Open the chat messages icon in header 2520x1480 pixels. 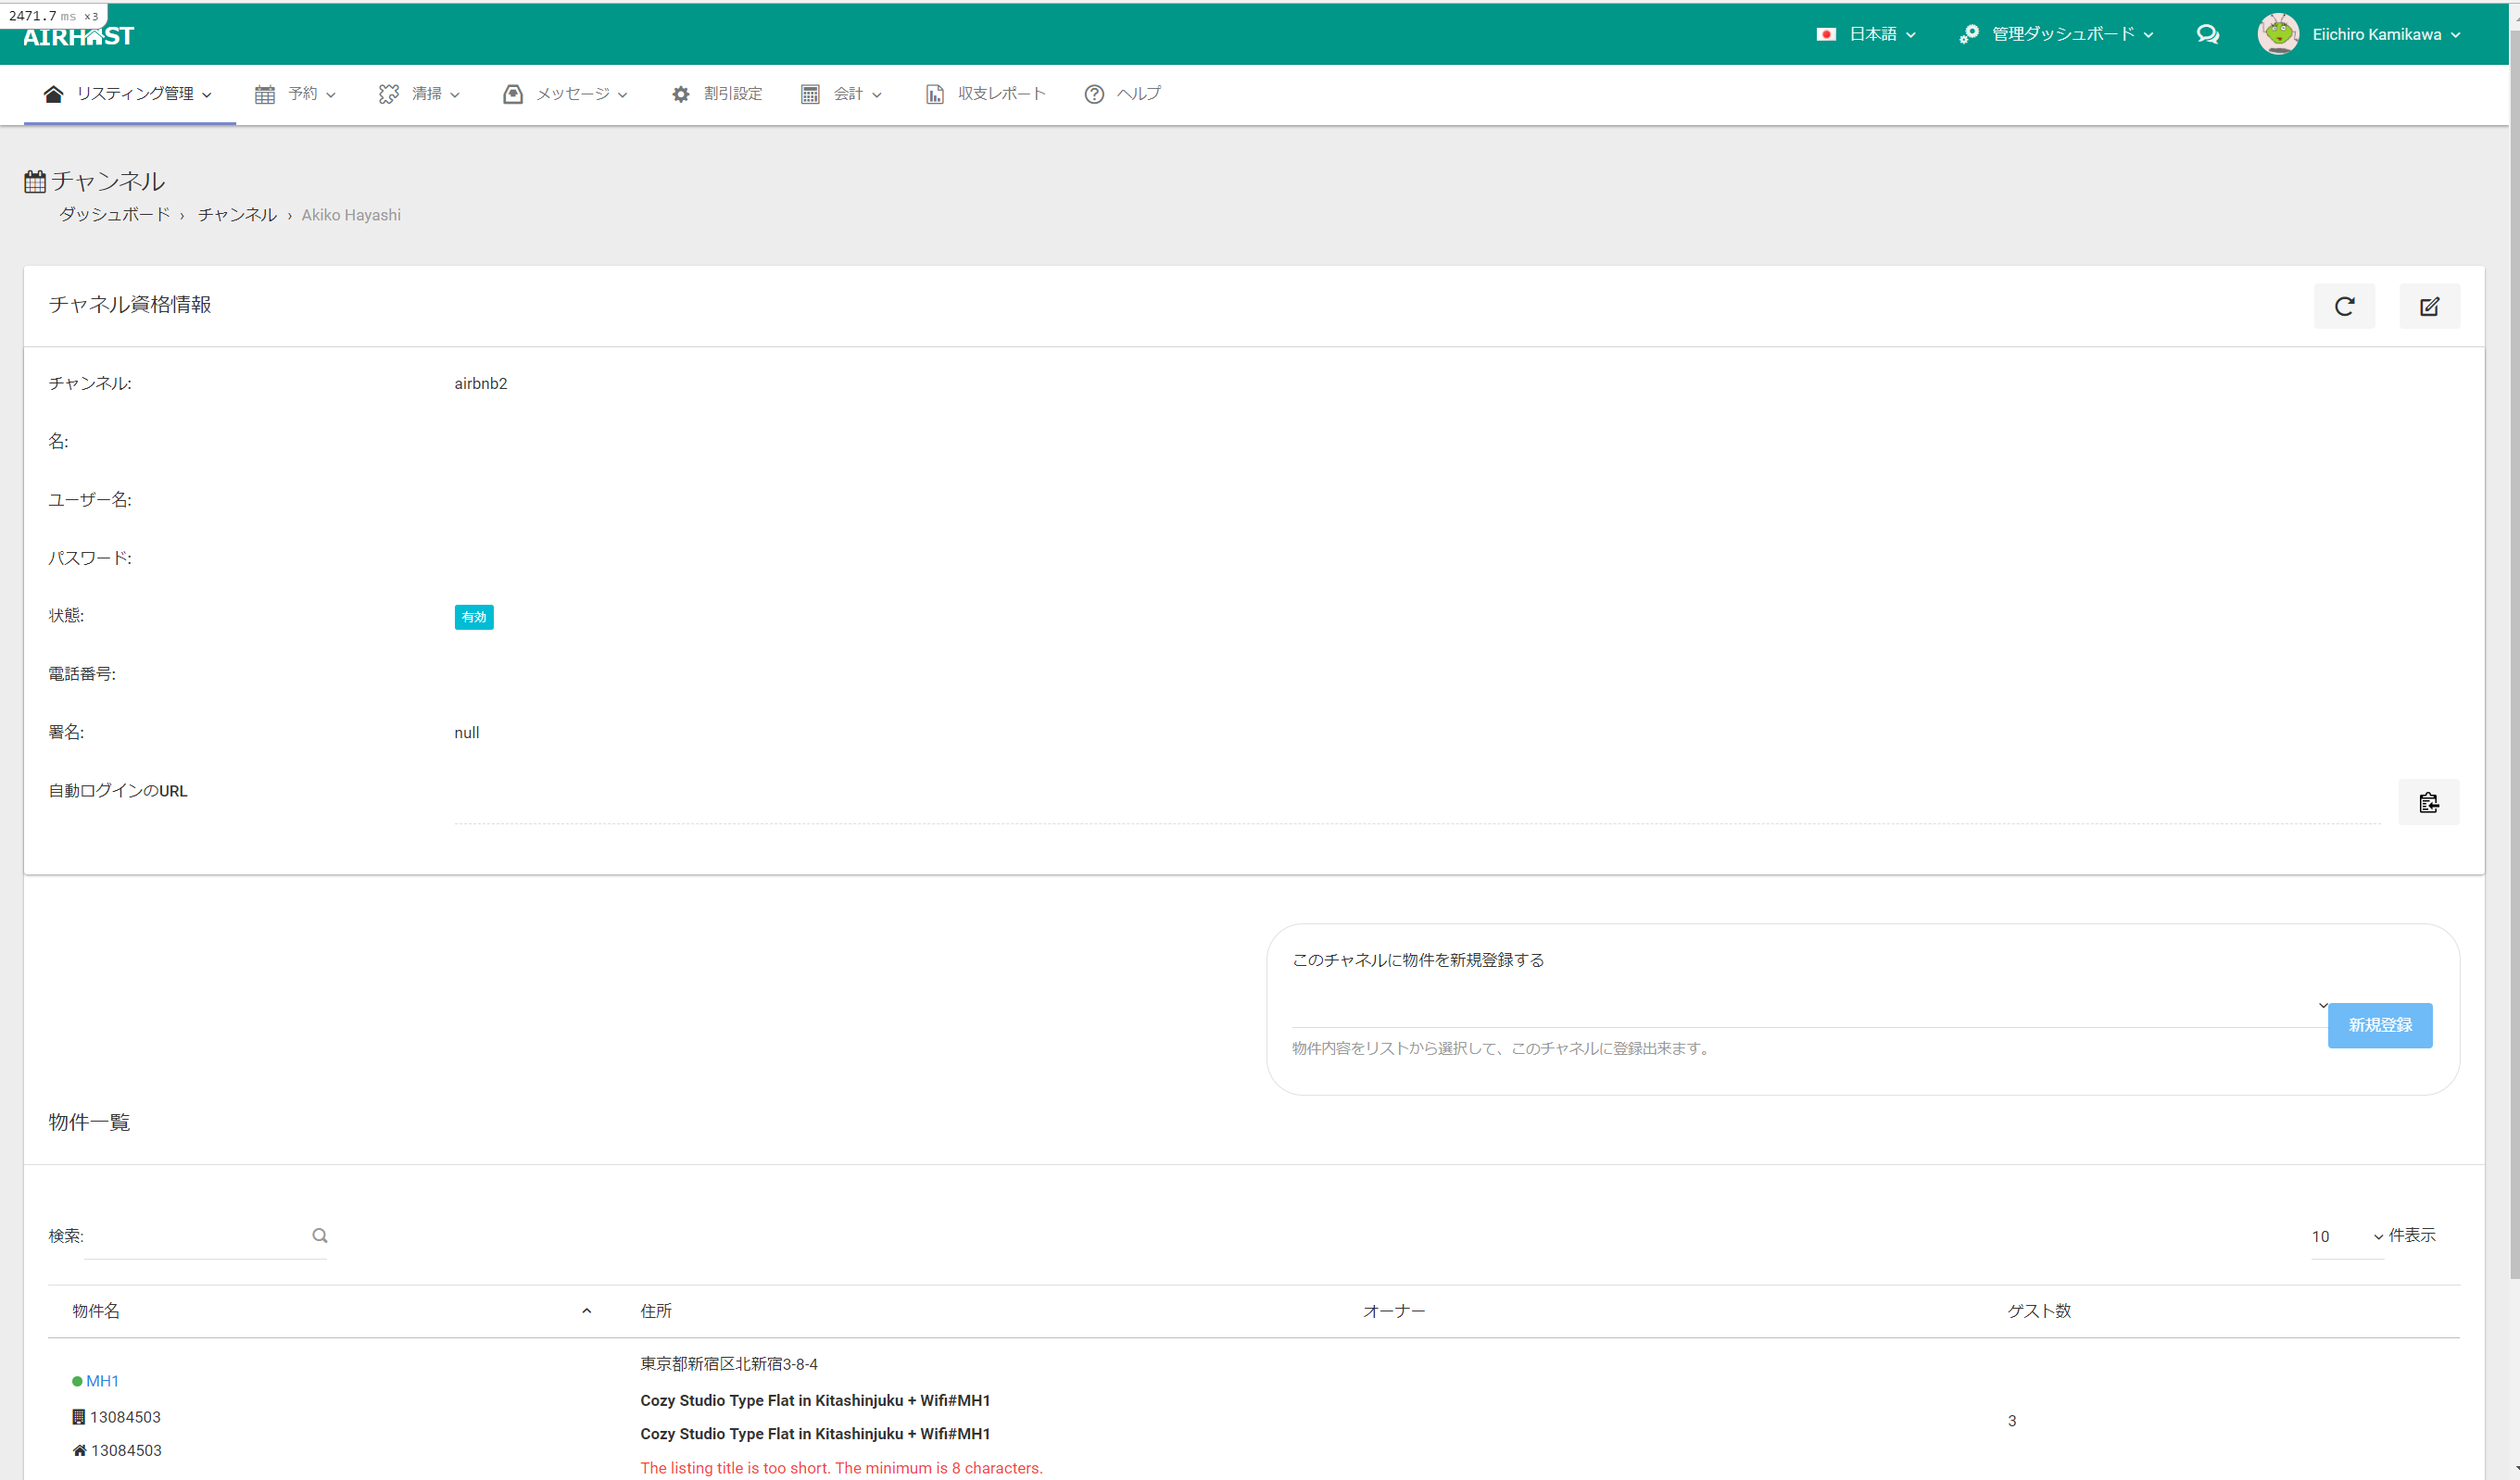(2207, 34)
